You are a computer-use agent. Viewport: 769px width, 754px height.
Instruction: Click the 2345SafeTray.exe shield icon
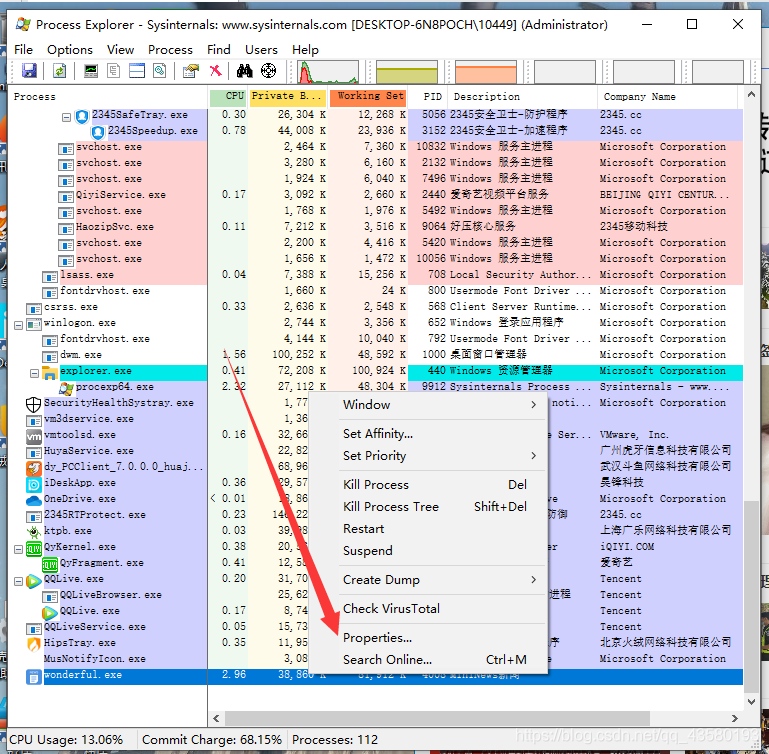pyautogui.click(x=82, y=116)
